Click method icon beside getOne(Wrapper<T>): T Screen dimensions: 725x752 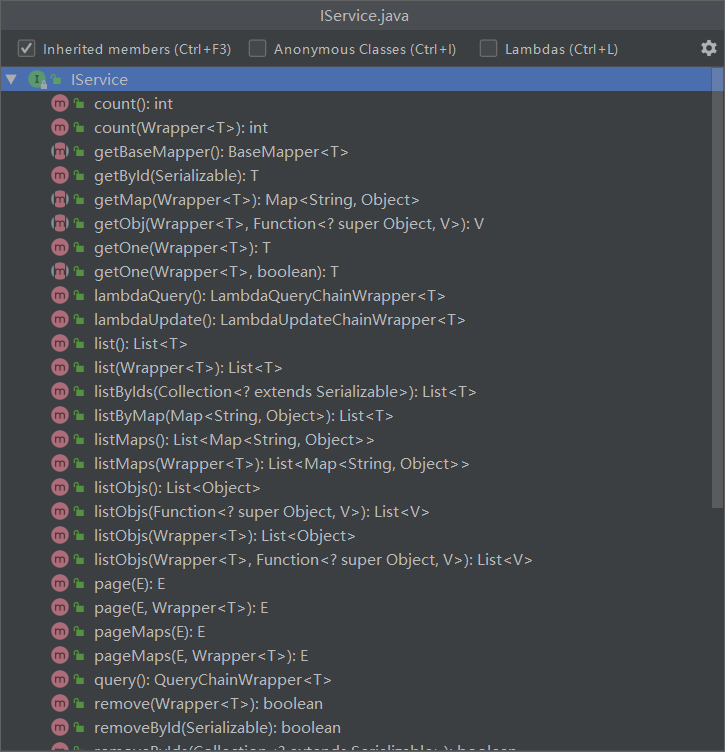click(60, 247)
